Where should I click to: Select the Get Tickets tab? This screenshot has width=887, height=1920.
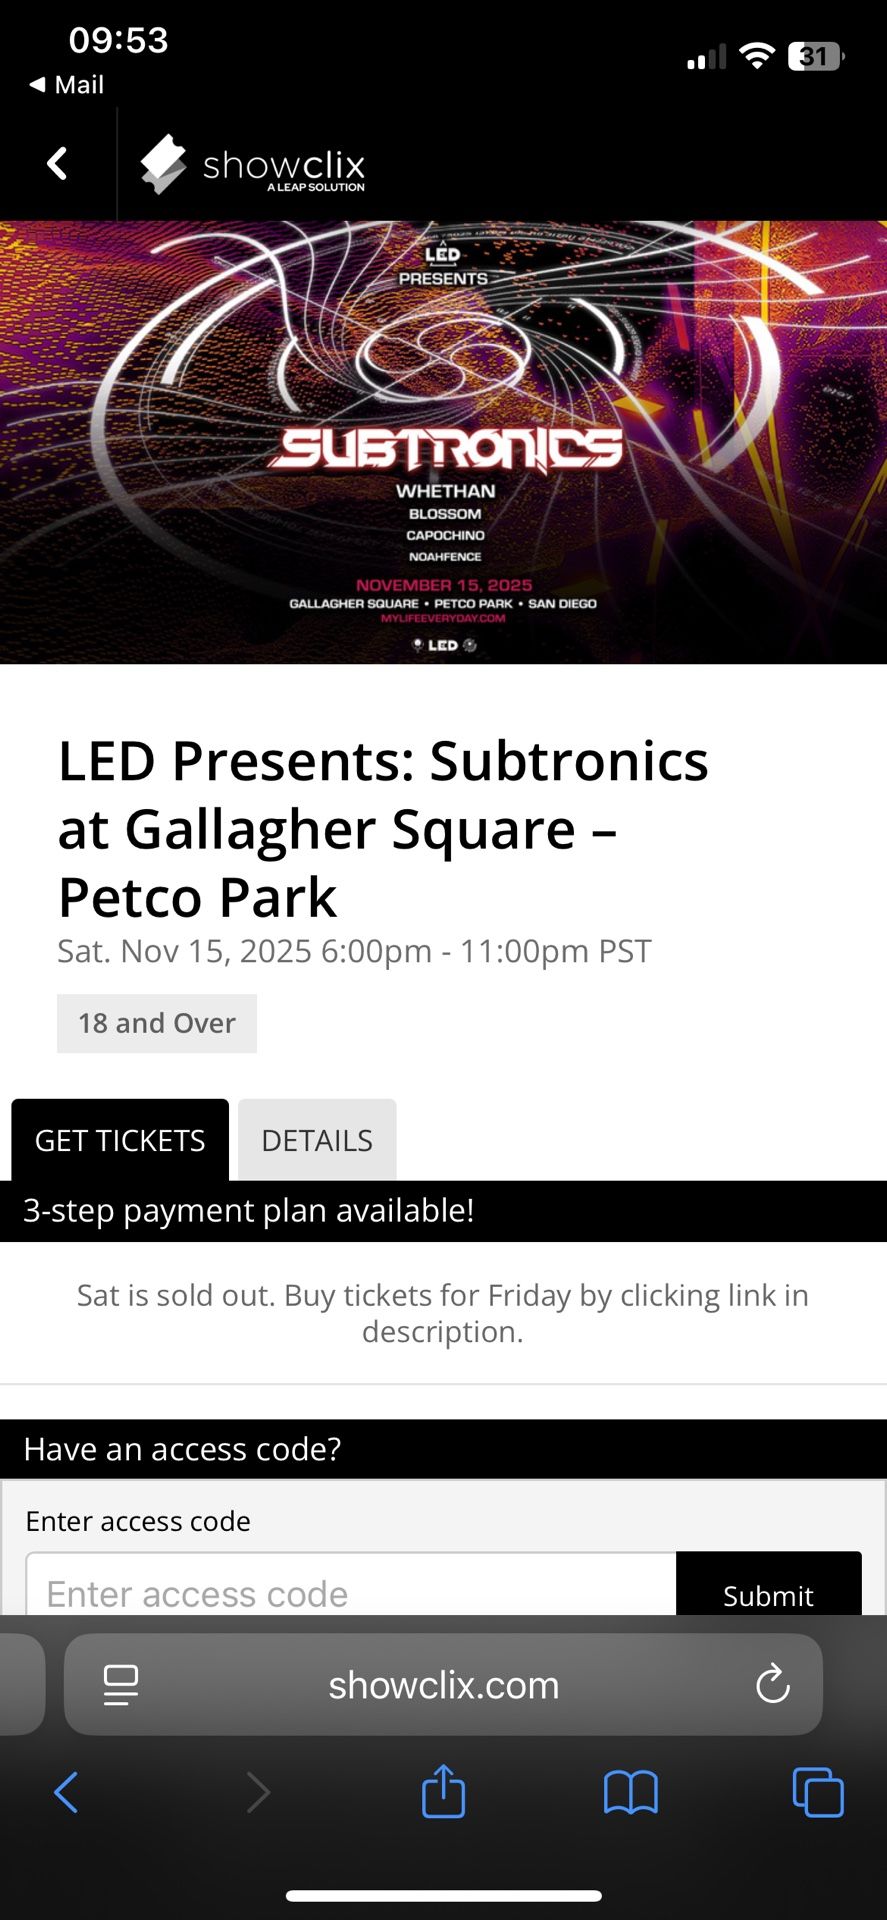click(x=120, y=1140)
